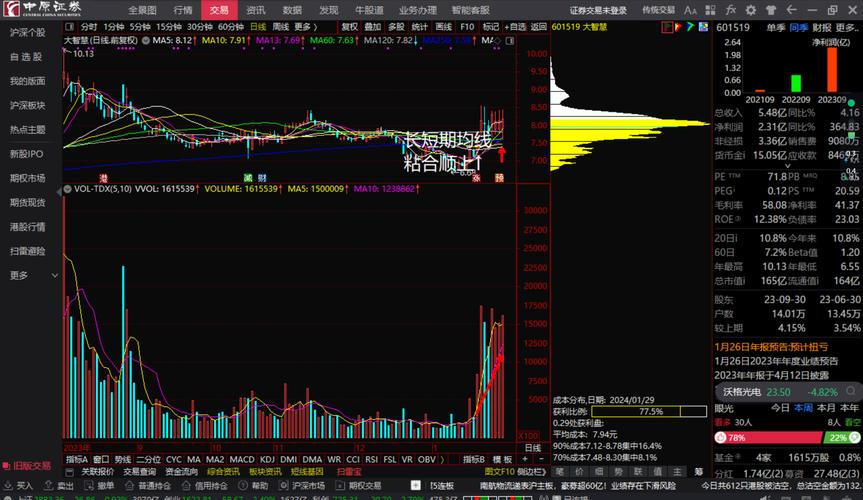The image size is (863, 500).
Task: Click the orange 202309 profit bar
Action: pyautogui.click(x=832, y=69)
